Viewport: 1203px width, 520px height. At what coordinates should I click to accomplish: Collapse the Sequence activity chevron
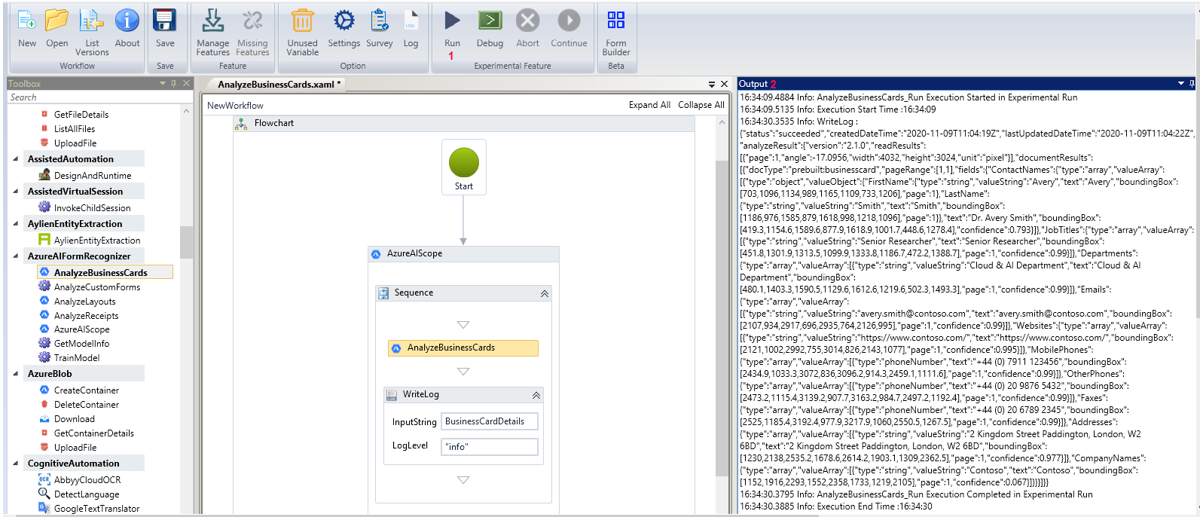(544, 294)
